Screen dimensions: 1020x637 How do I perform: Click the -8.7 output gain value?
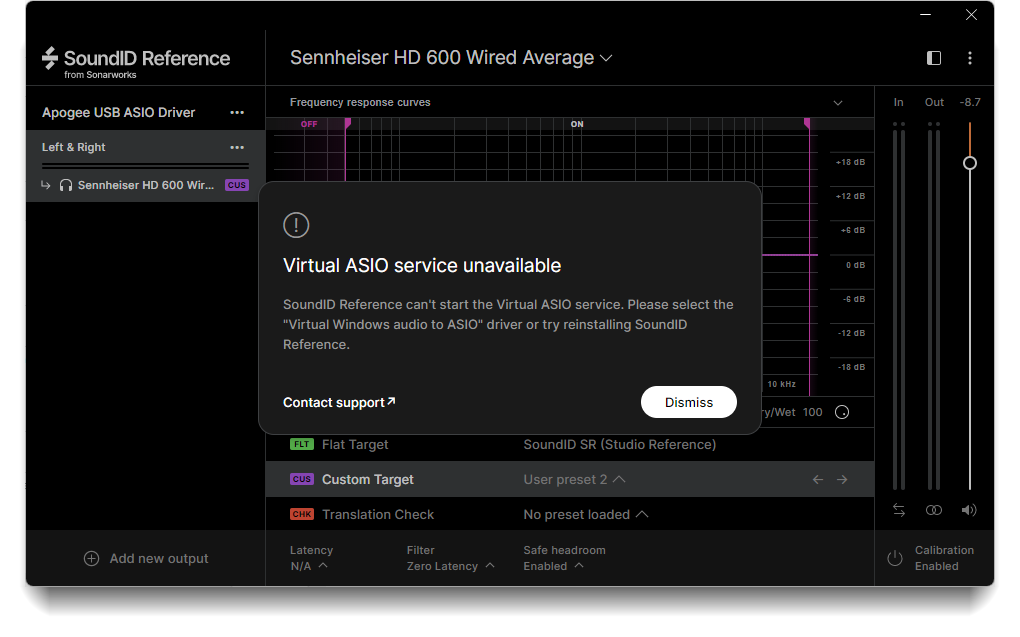[x=969, y=103]
